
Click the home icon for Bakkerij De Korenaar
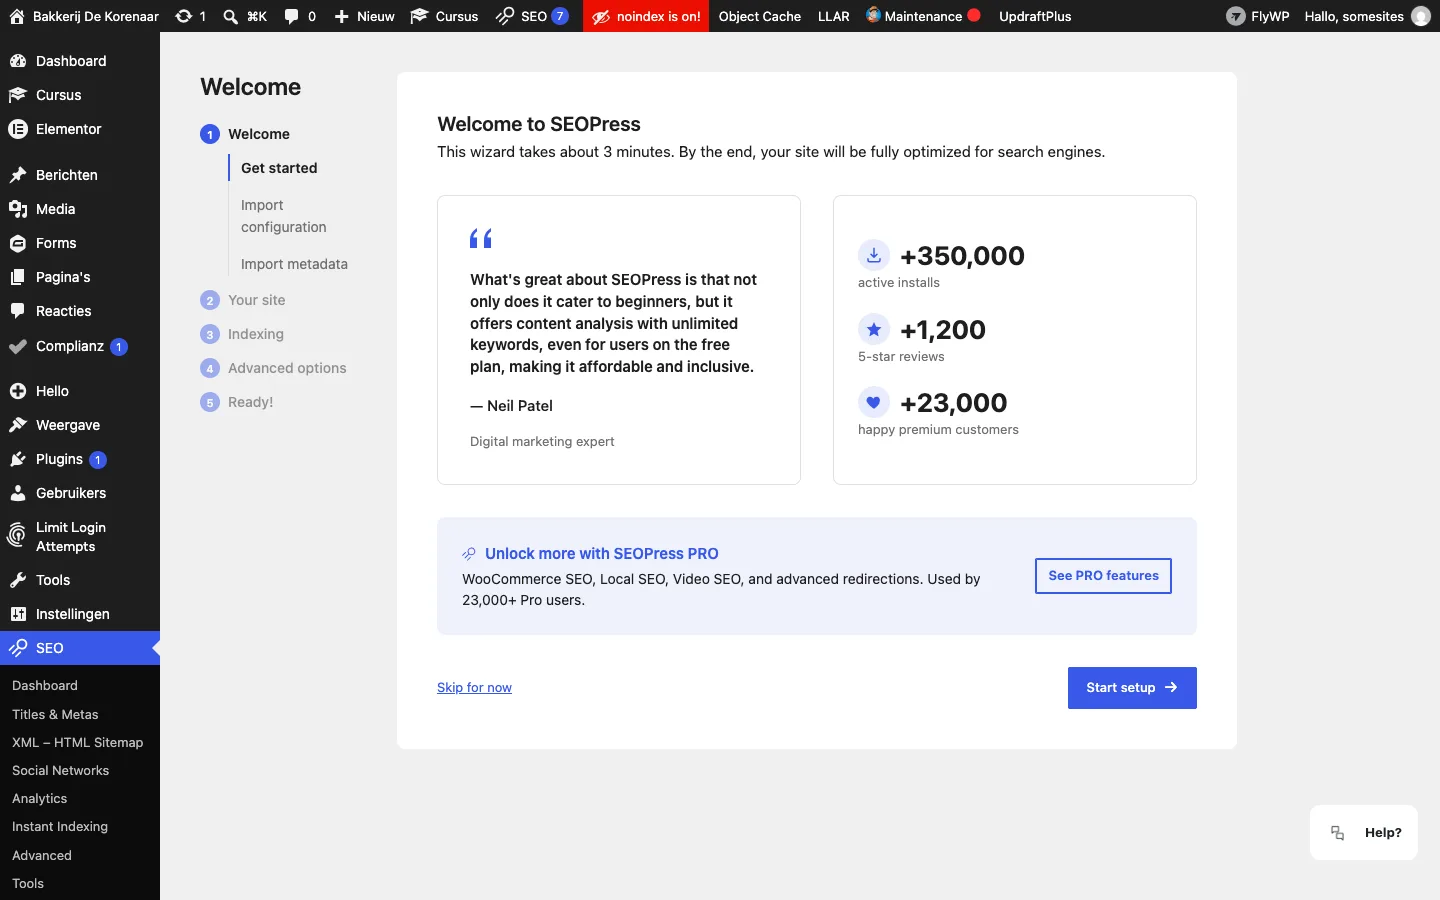[x=17, y=16]
